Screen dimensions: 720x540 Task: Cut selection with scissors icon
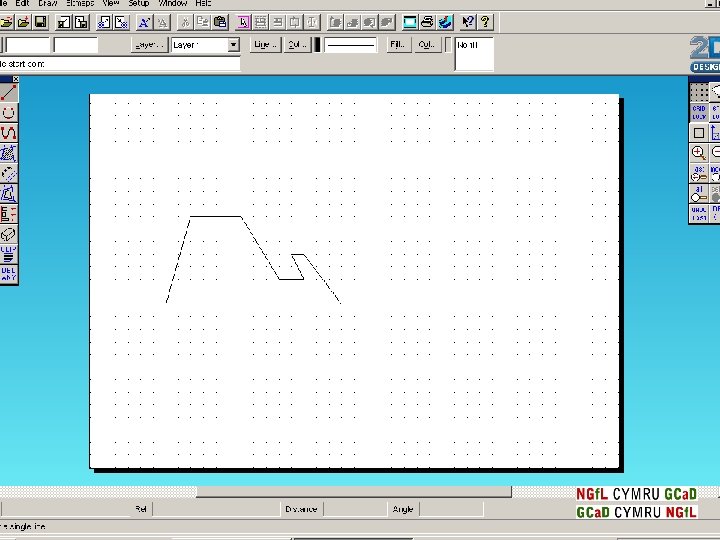(185, 22)
